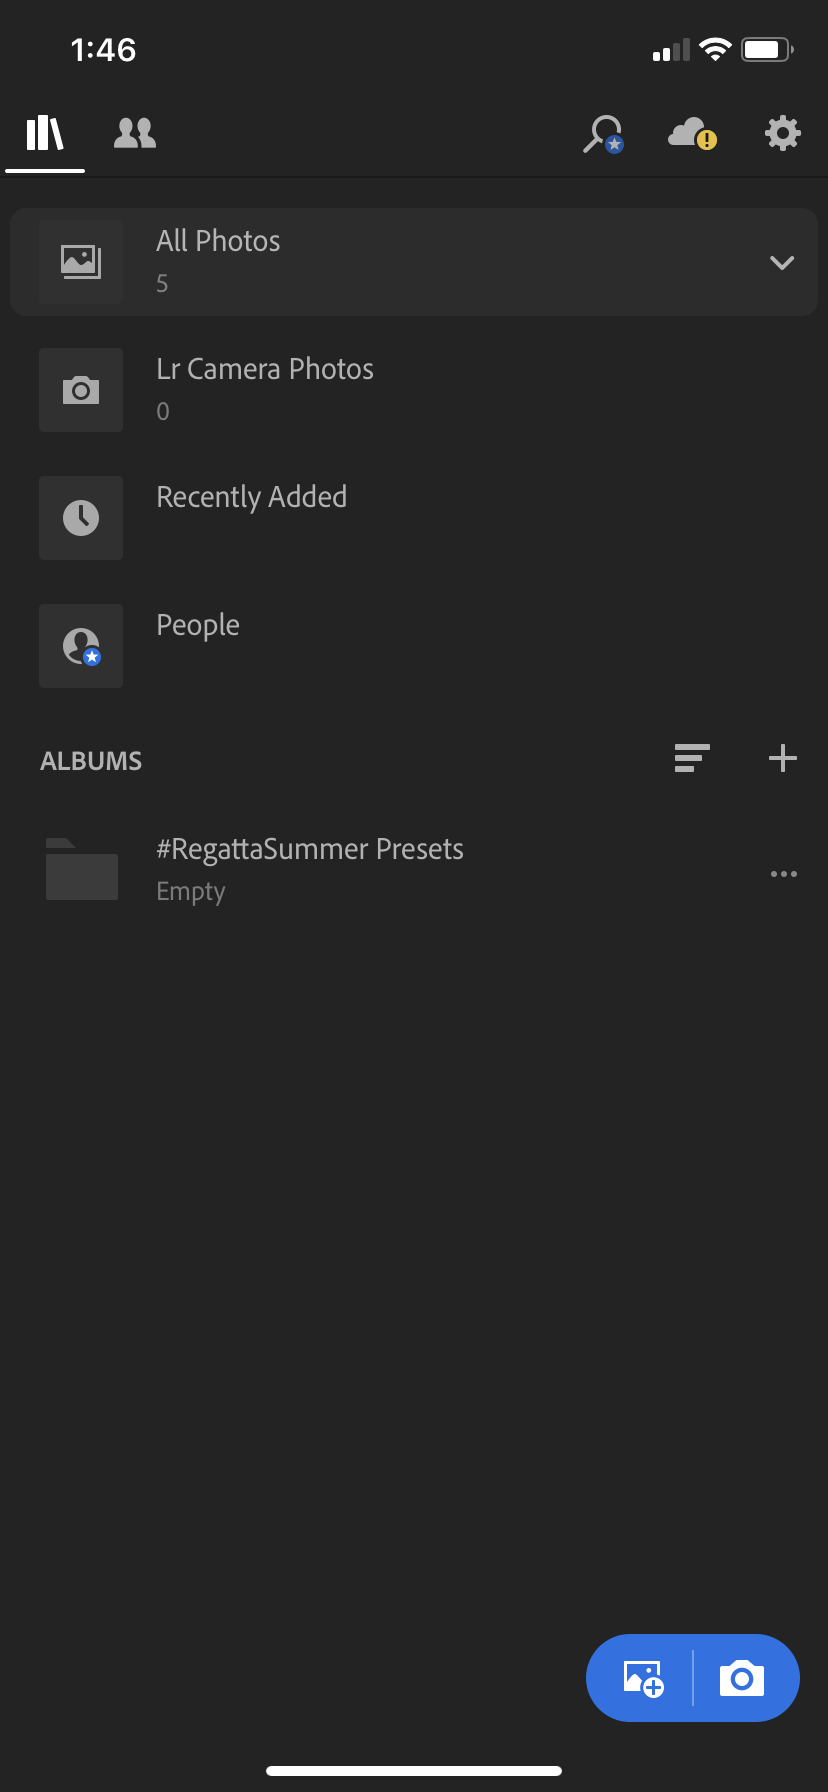Open the #RegattaSummer Presets folder icon

pyautogui.click(x=82, y=869)
